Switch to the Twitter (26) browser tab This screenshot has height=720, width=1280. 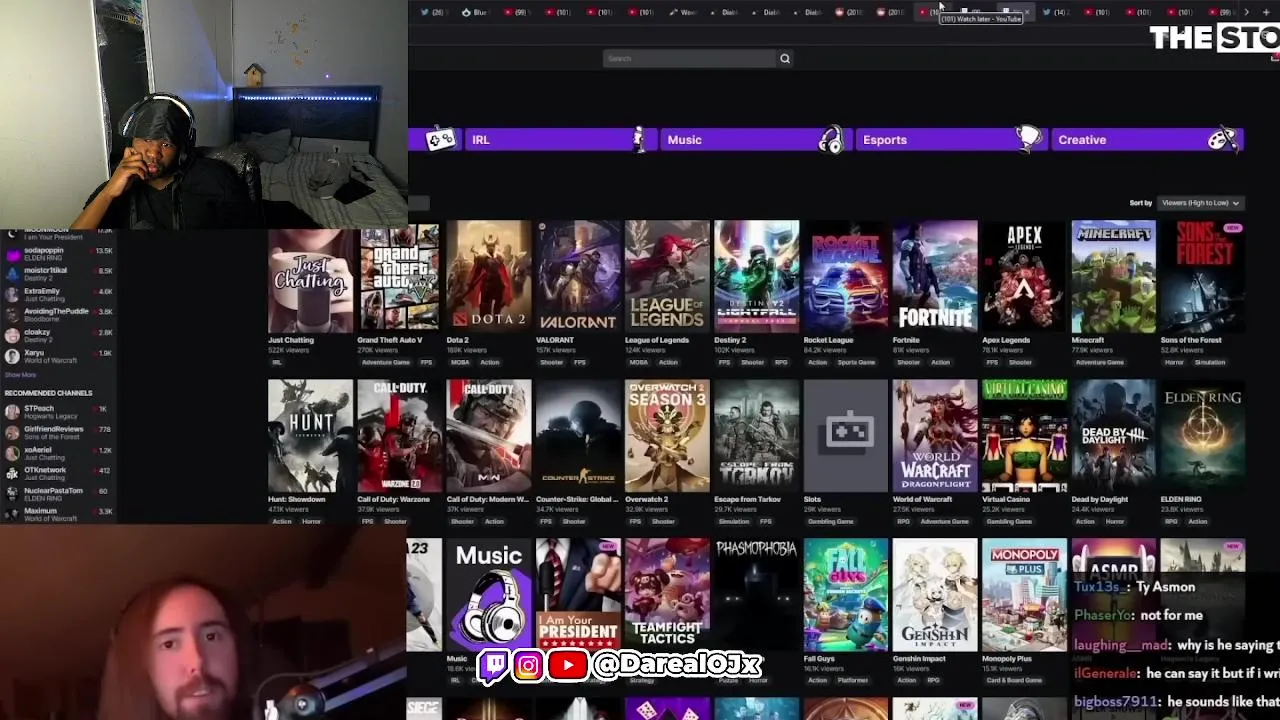coord(433,12)
